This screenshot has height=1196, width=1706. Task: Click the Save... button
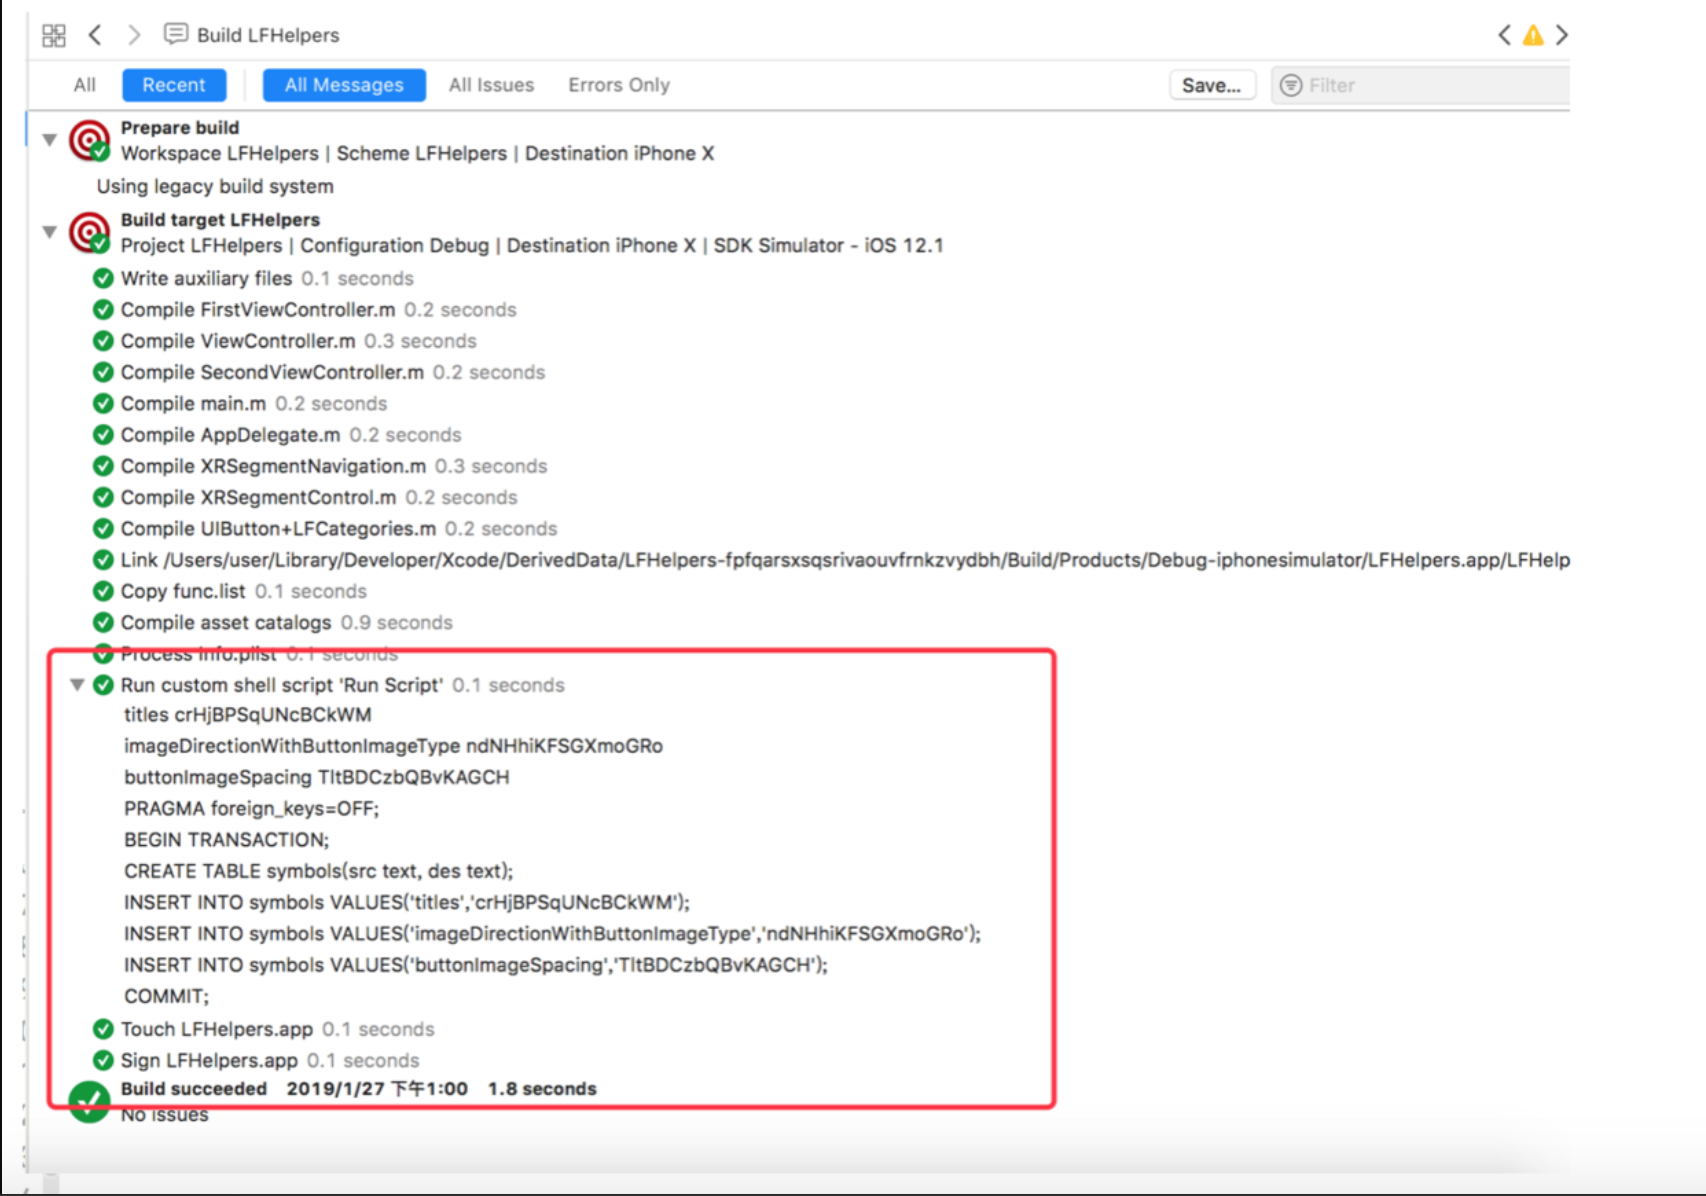click(1212, 85)
